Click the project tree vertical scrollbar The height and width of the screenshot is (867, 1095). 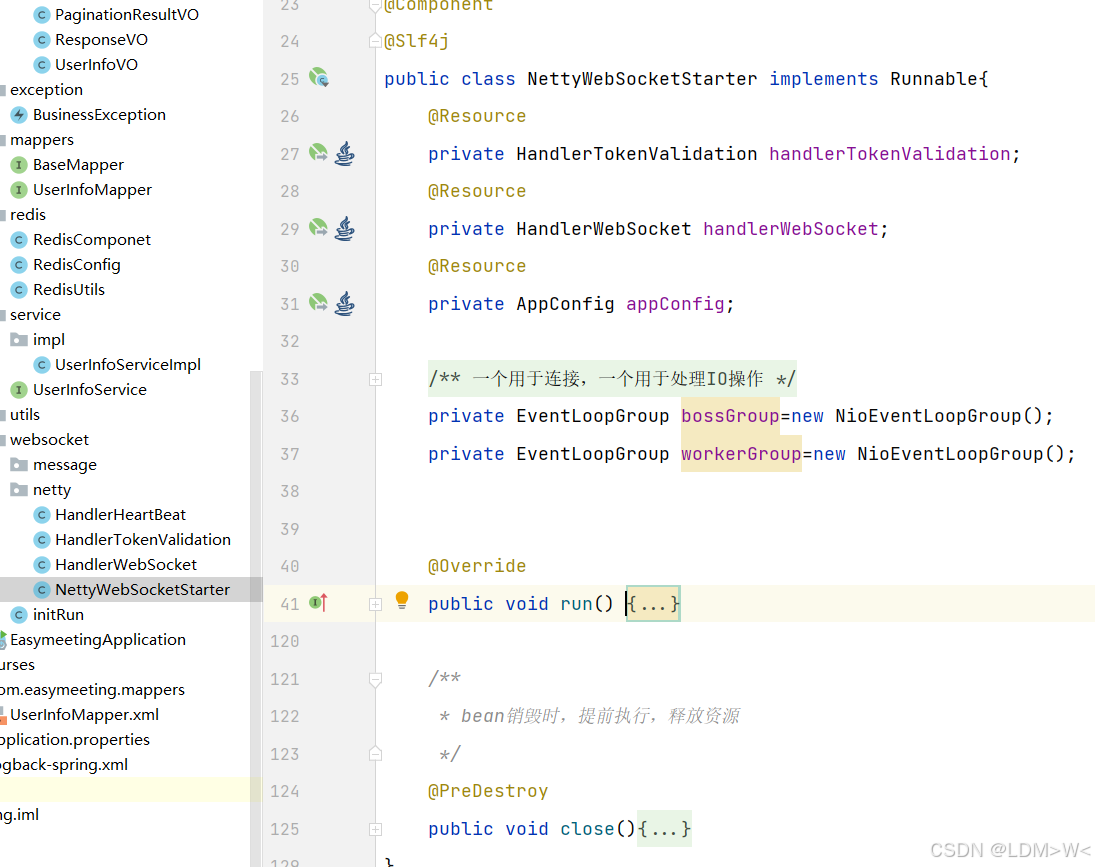point(256,618)
